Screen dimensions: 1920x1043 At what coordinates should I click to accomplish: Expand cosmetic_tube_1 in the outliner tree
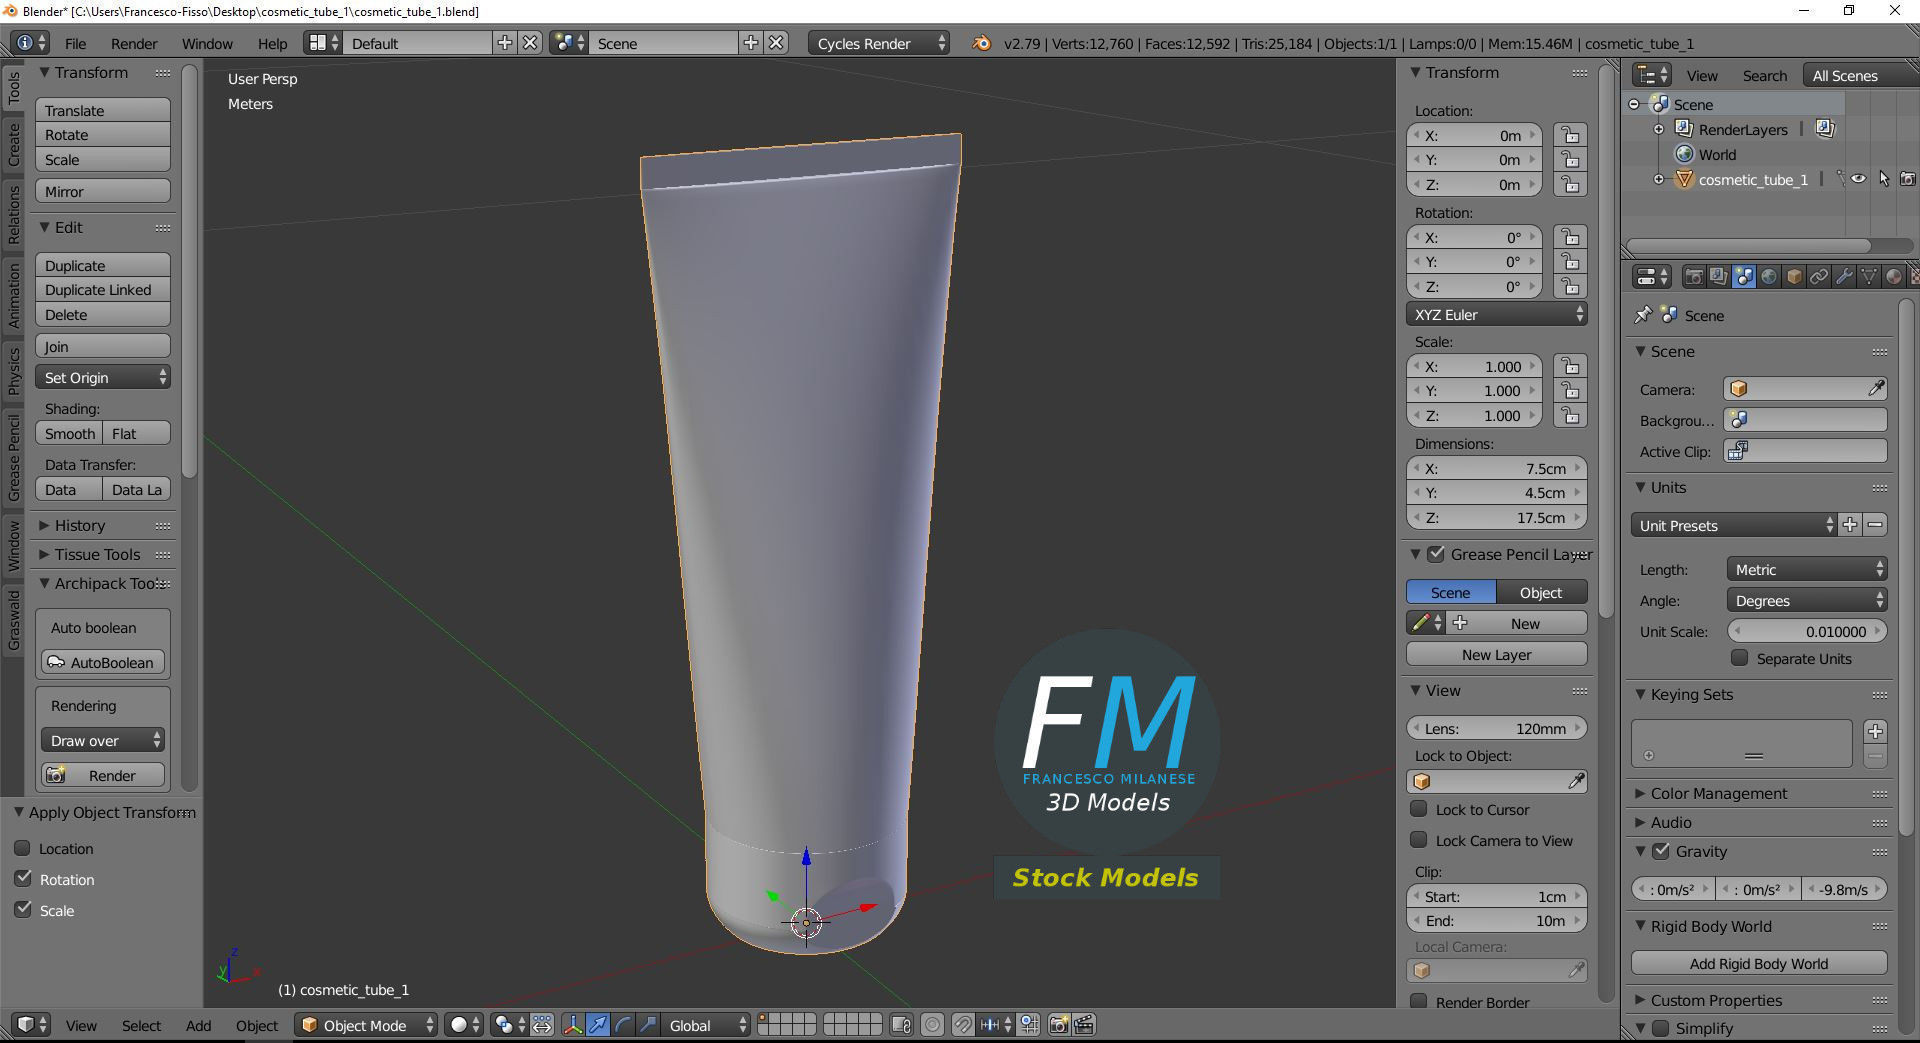[x=1658, y=179]
